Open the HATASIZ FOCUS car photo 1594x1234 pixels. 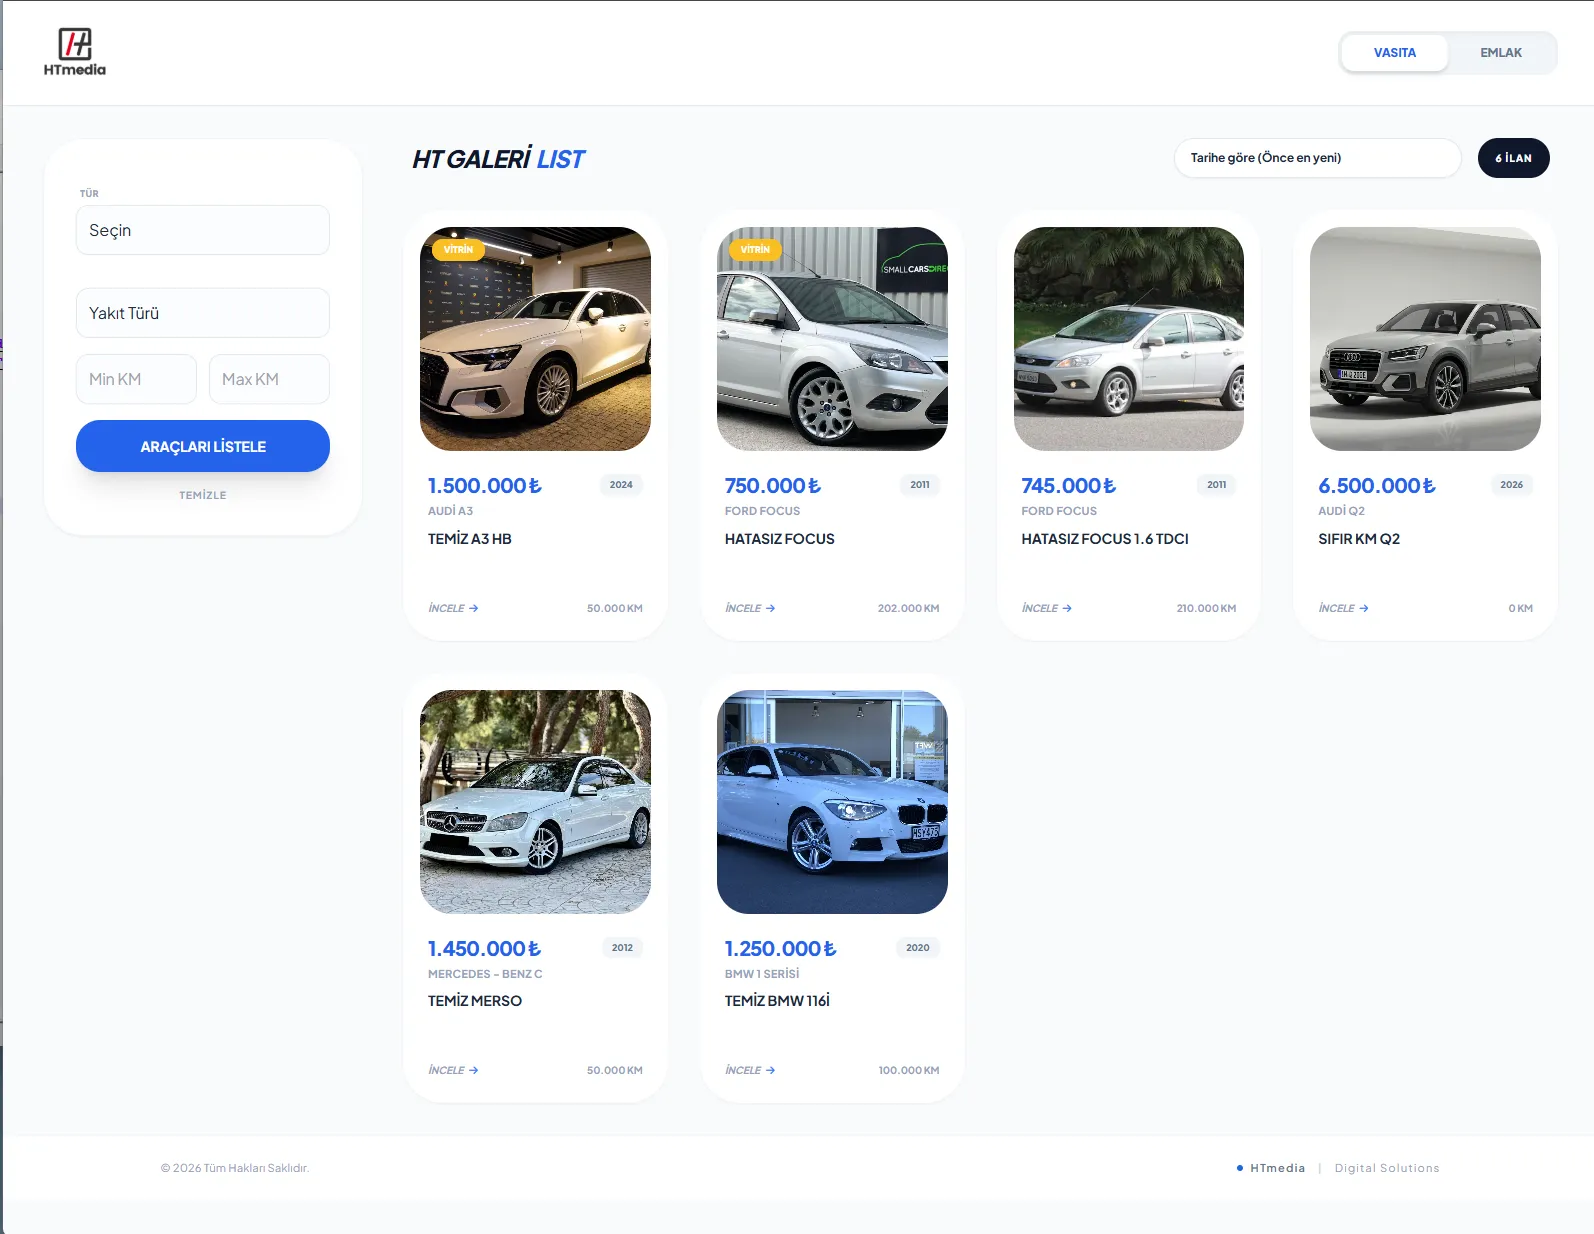click(832, 339)
